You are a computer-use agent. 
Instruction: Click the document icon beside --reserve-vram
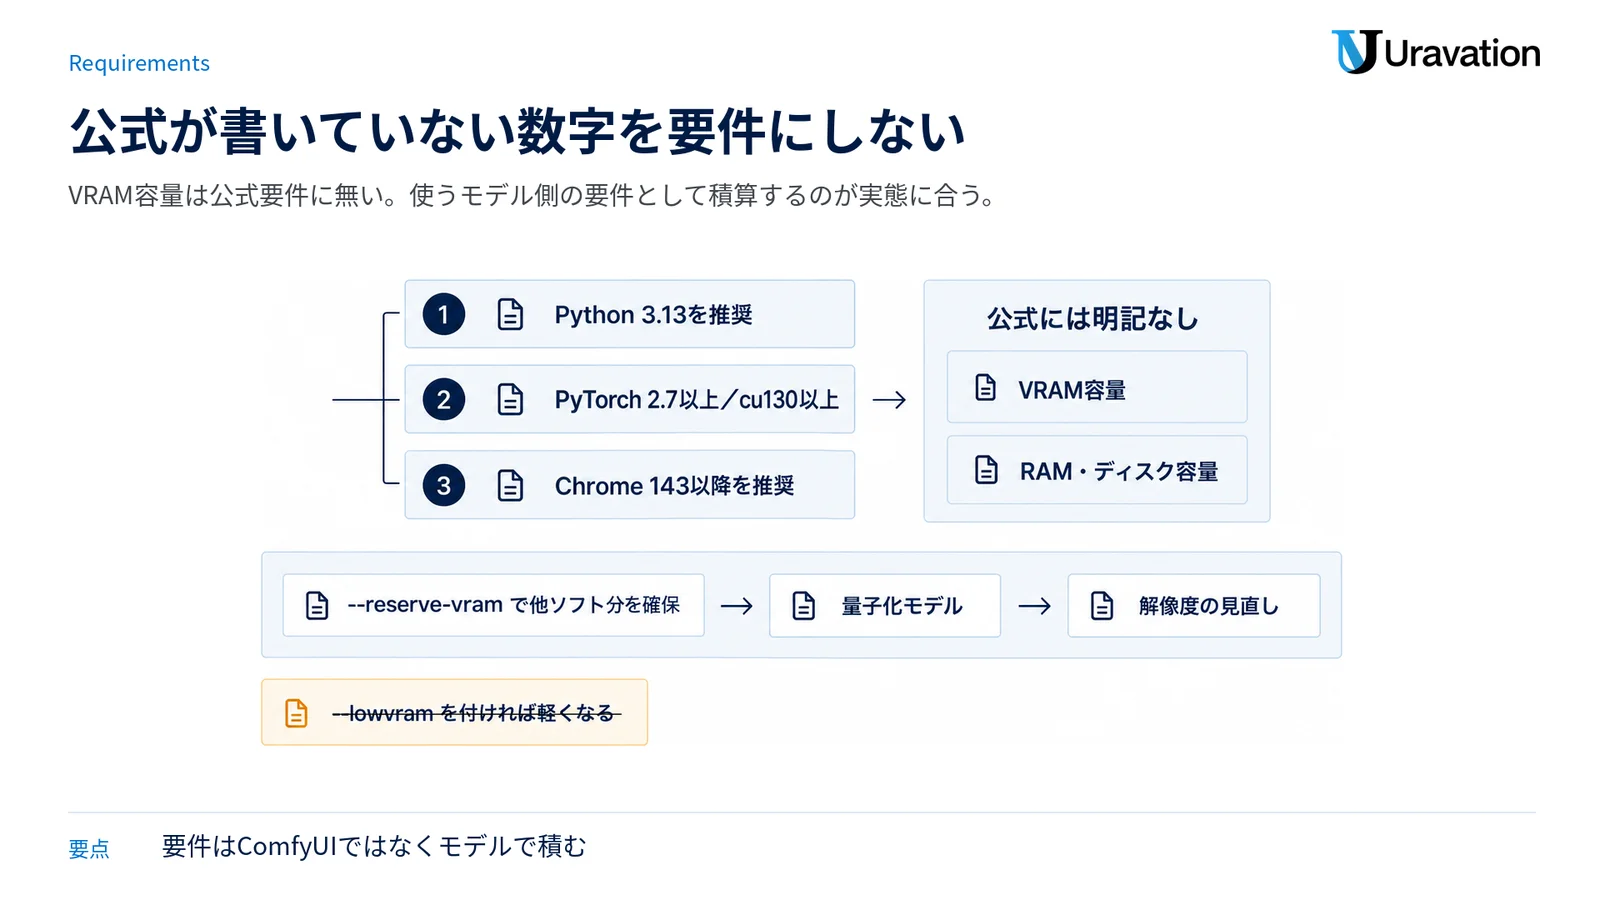tap(317, 605)
